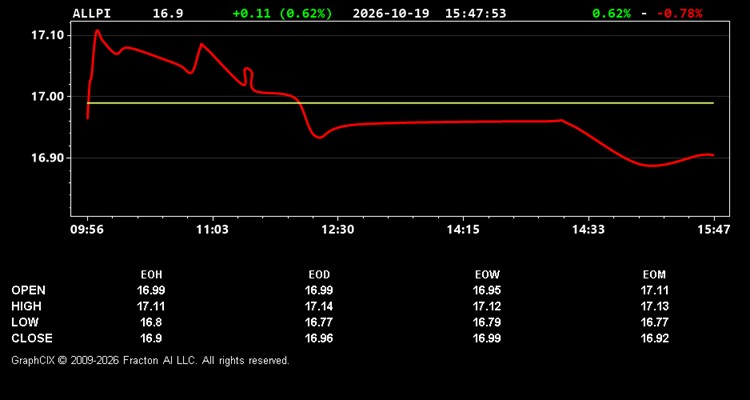Click the 12:30 time axis label
The image size is (750, 400).
coord(338,230)
